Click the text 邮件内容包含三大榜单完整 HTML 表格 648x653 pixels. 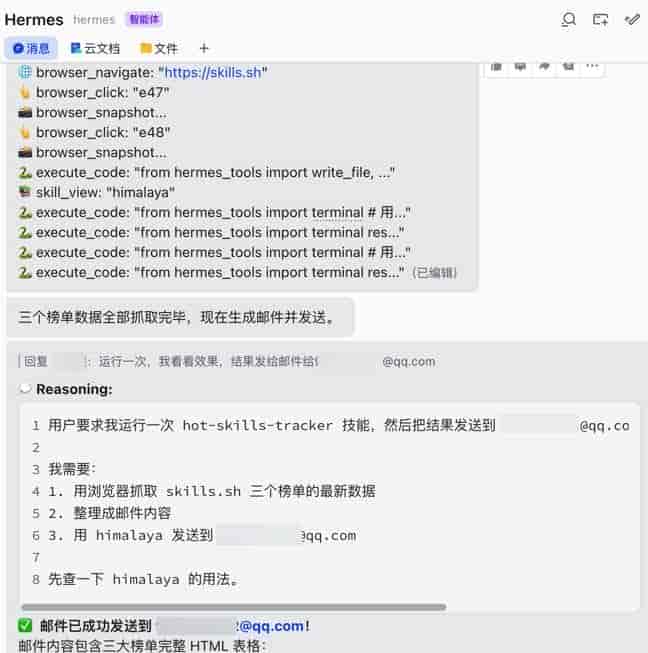142,646
